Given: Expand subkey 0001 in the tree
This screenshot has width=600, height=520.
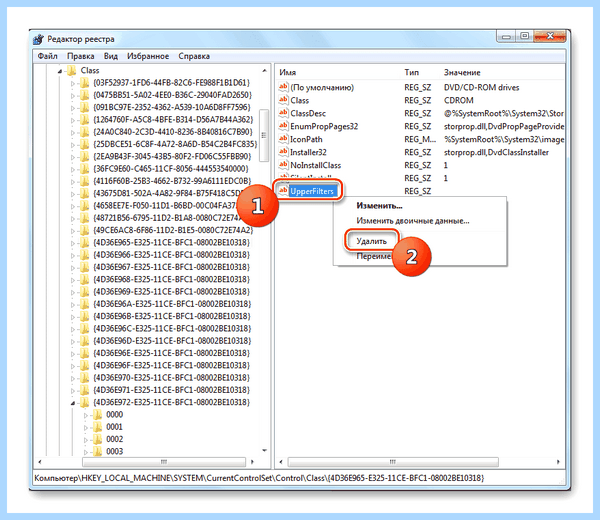Looking at the screenshot, I should tap(86, 427).
